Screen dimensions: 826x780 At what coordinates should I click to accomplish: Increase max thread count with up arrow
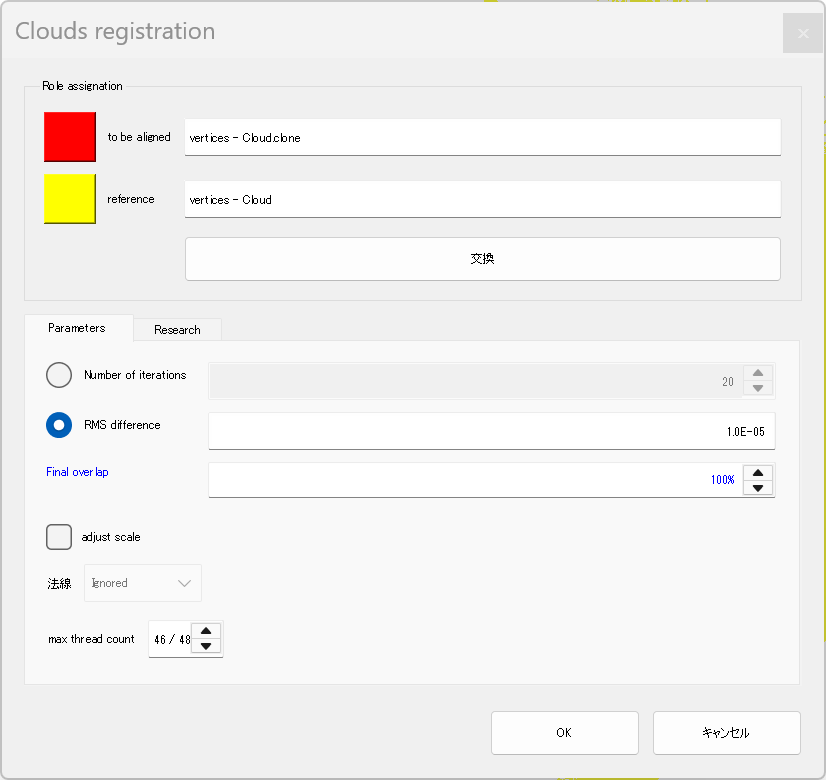(206, 631)
